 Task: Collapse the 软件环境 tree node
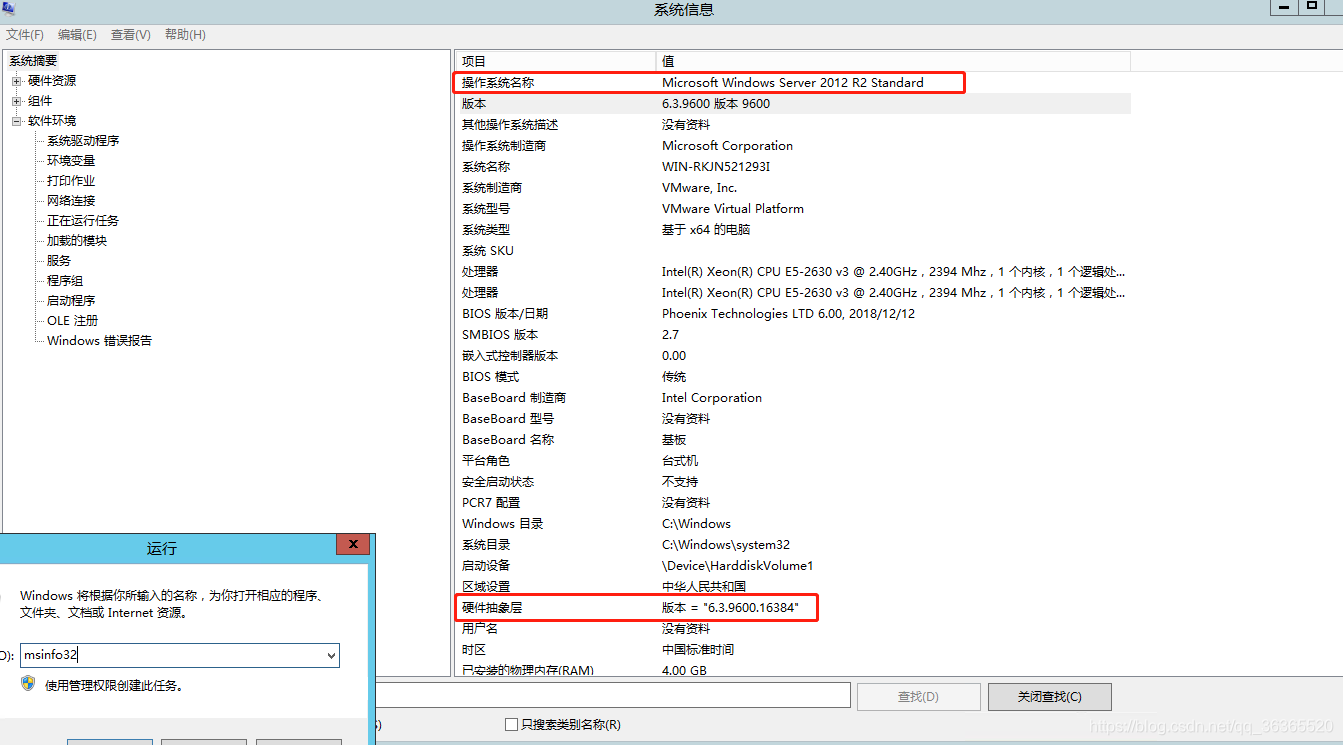click(16, 121)
